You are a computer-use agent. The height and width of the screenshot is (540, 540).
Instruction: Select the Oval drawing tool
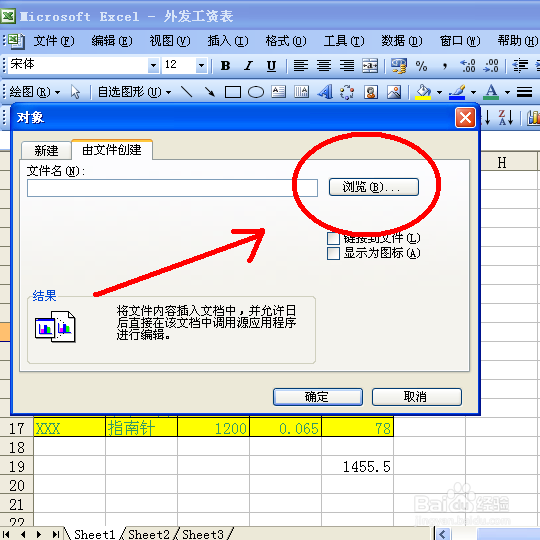pyautogui.click(x=256, y=92)
